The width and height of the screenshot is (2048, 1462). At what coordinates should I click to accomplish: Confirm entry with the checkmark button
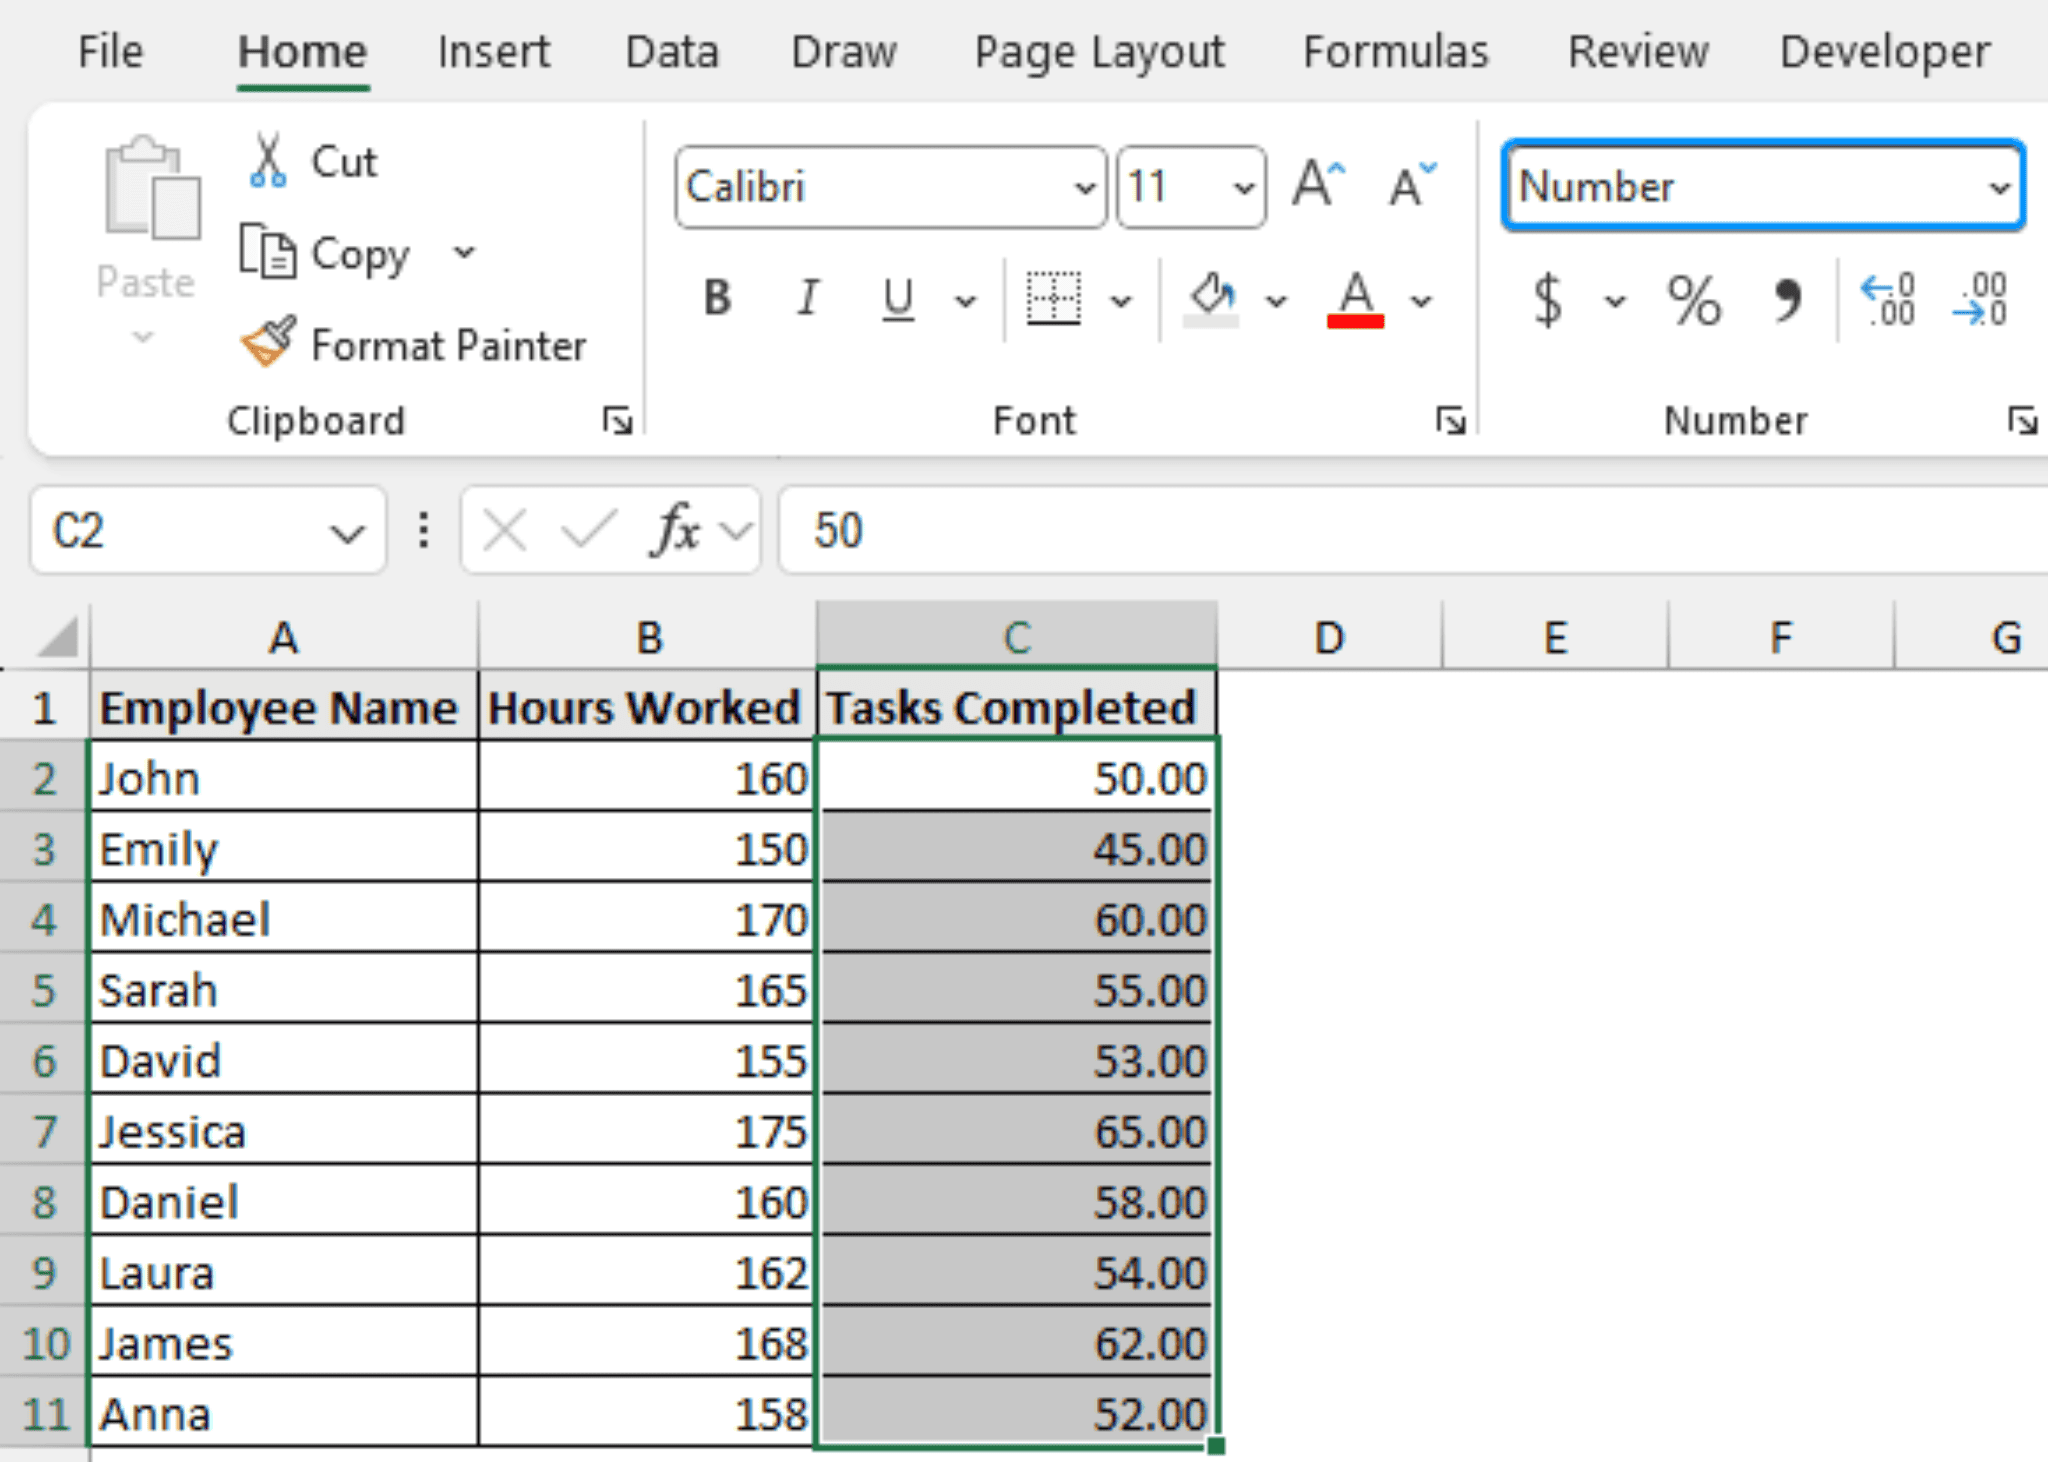point(588,530)
